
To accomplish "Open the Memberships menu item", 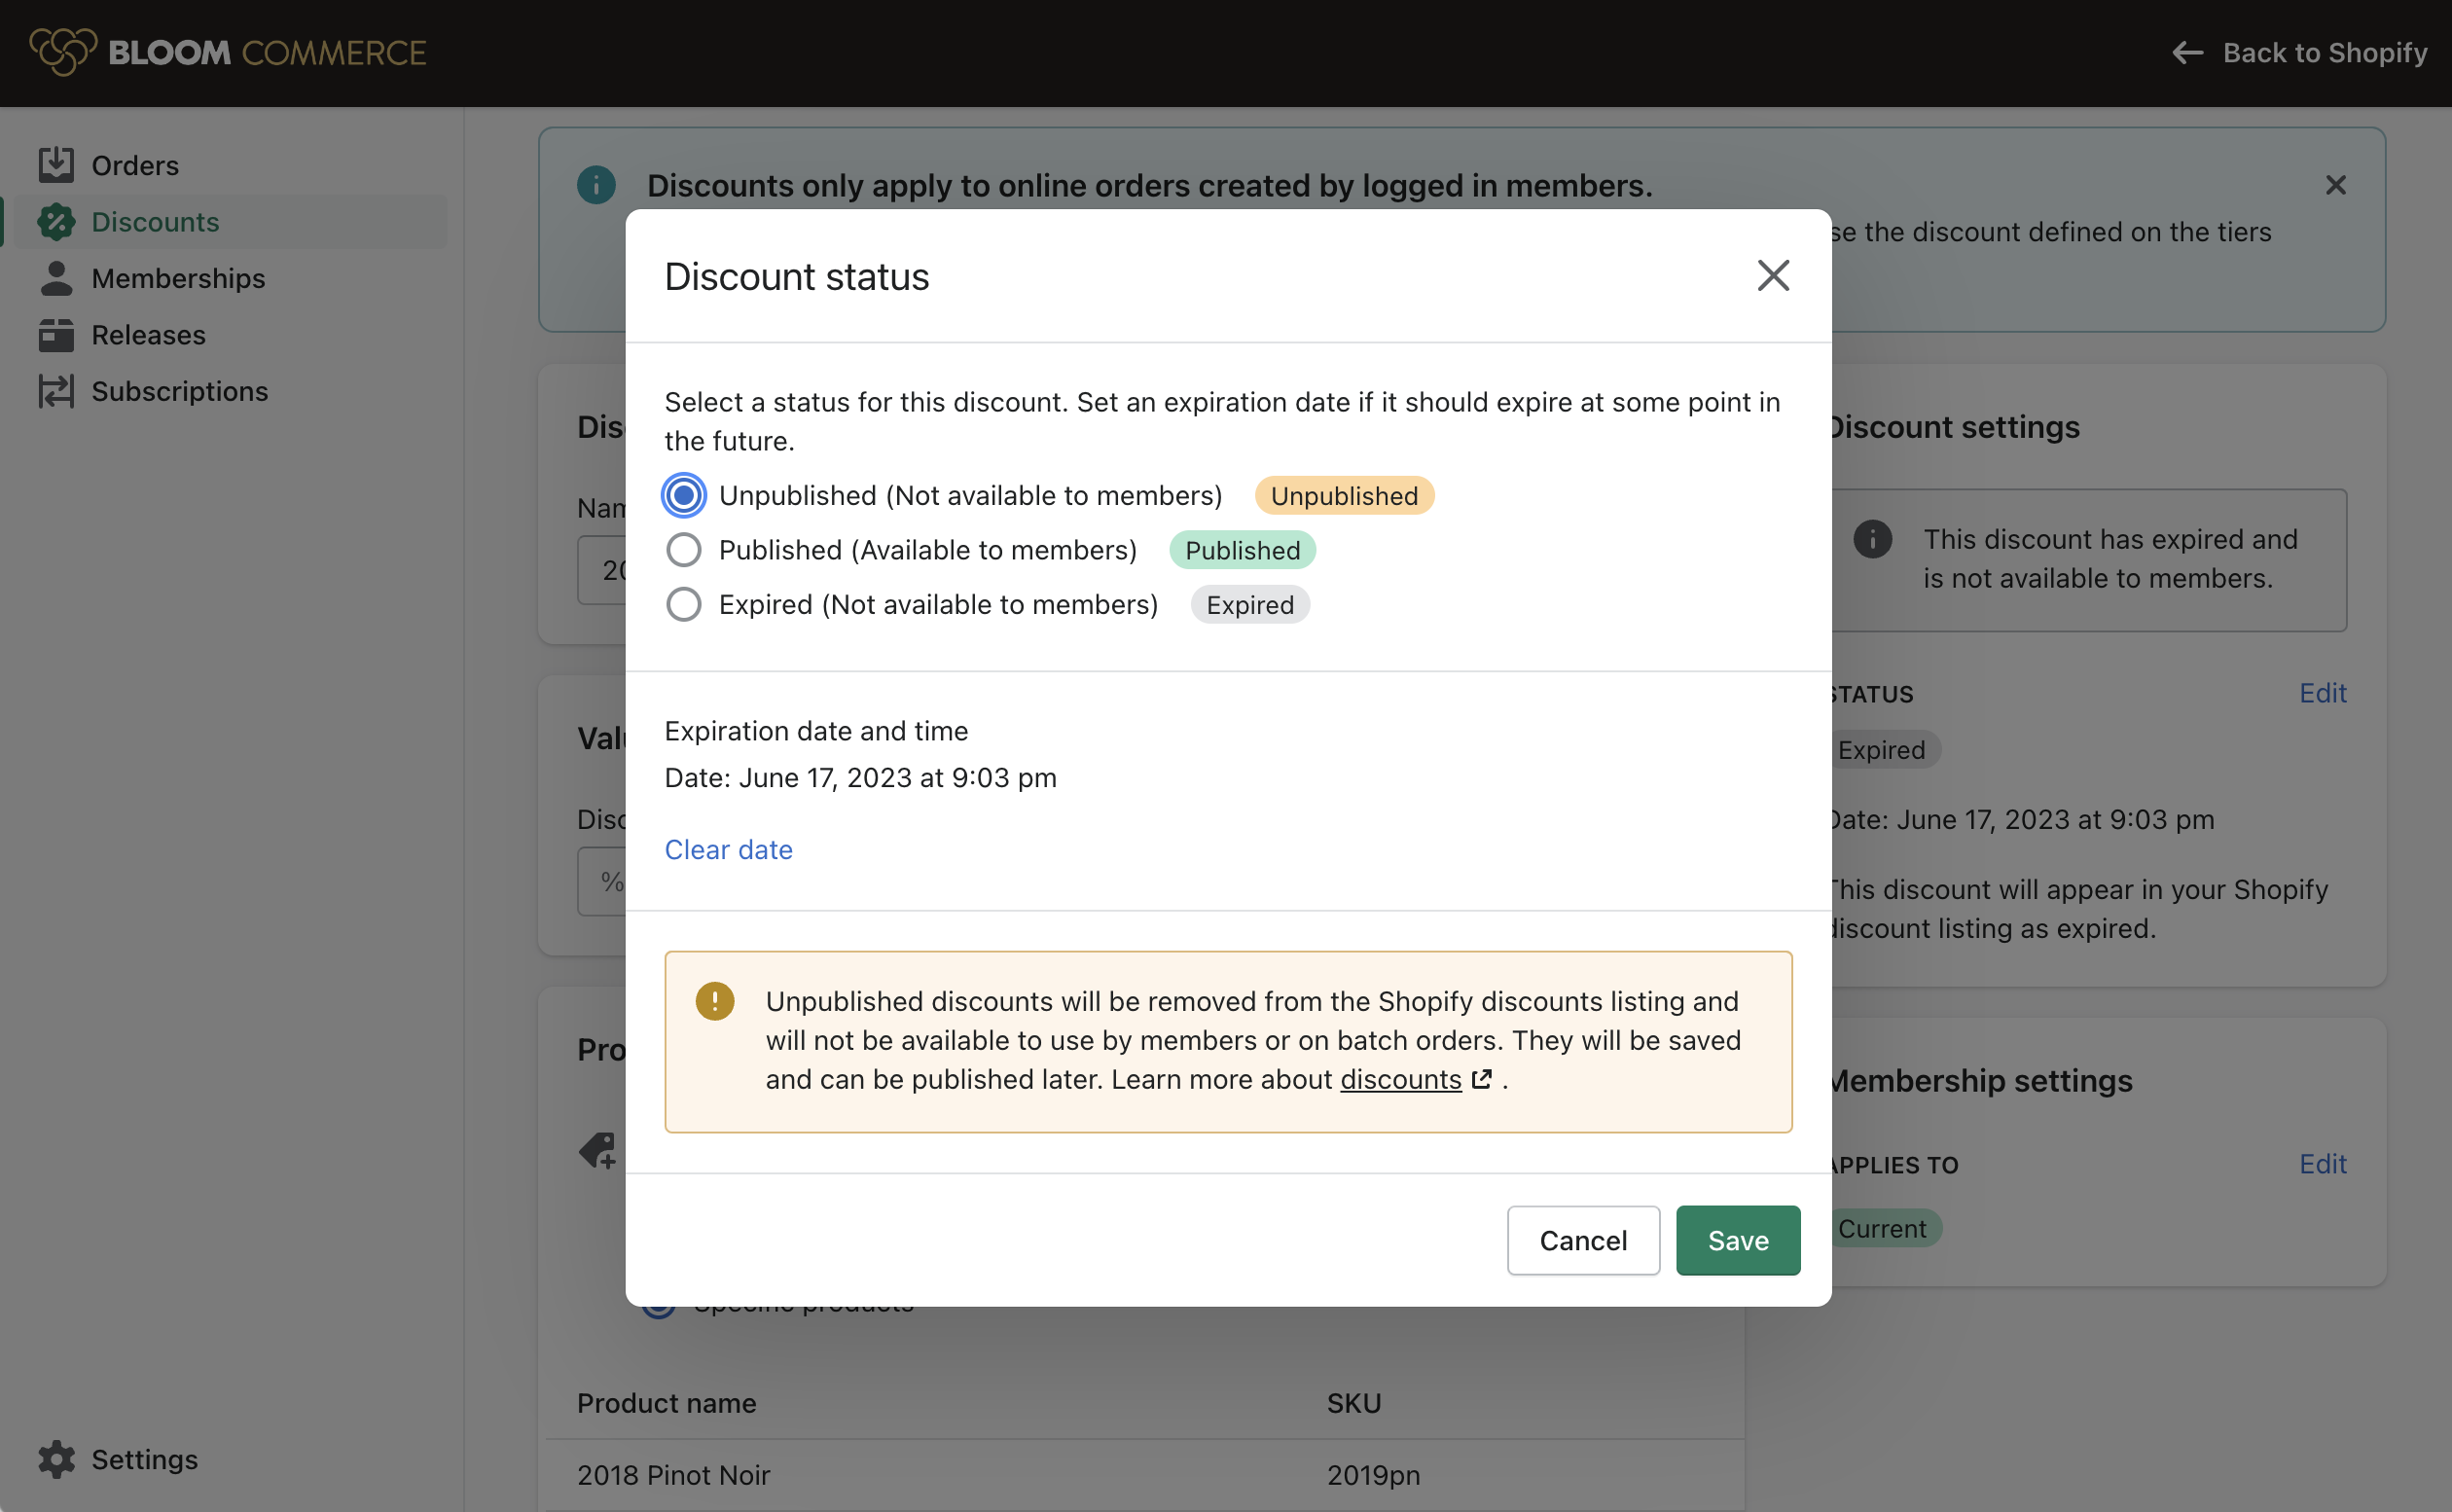I will [x=178, y=278].
